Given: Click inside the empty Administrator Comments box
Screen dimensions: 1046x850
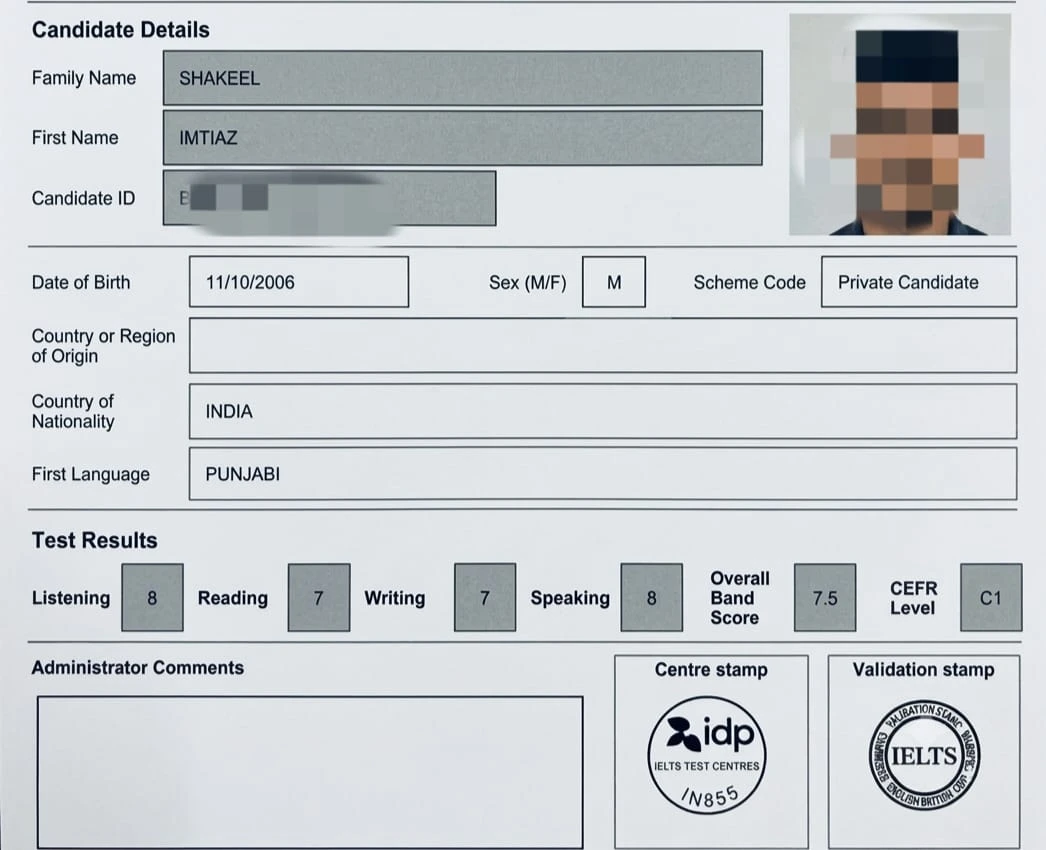Looking at the screenshot, I should pyautogui.click(x=310, y=773).
